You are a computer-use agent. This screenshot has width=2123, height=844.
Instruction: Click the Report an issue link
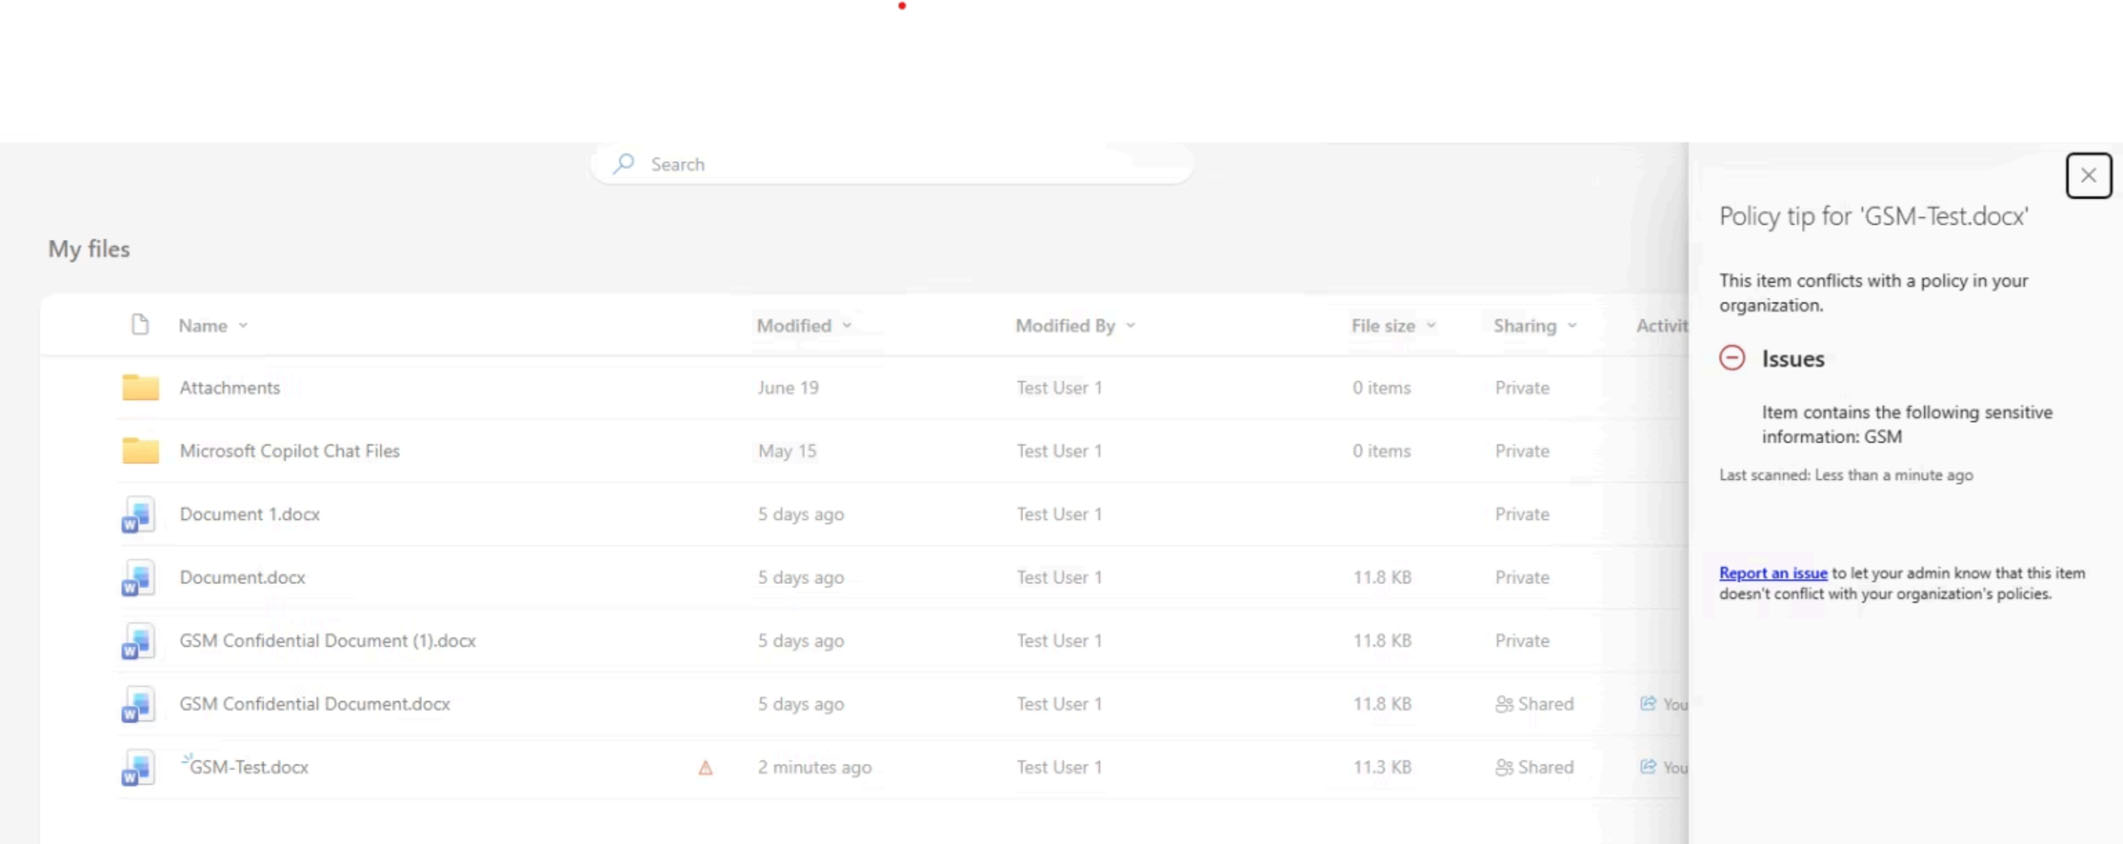click(1773, 573)
